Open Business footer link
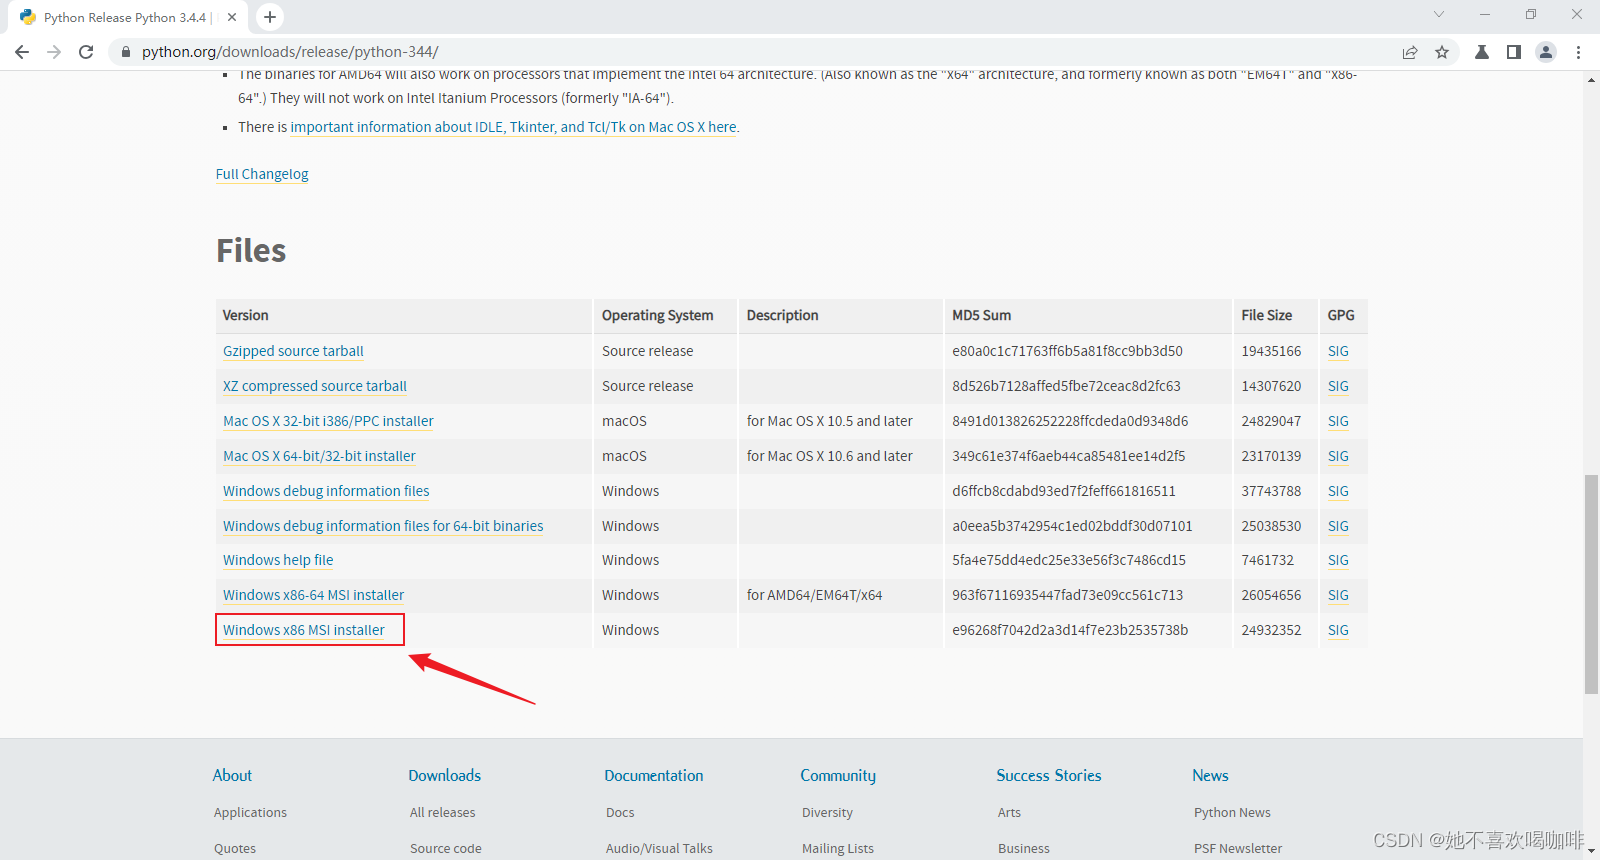The width and height of the screenshot is (1600, 860). tap(1024, 848)
